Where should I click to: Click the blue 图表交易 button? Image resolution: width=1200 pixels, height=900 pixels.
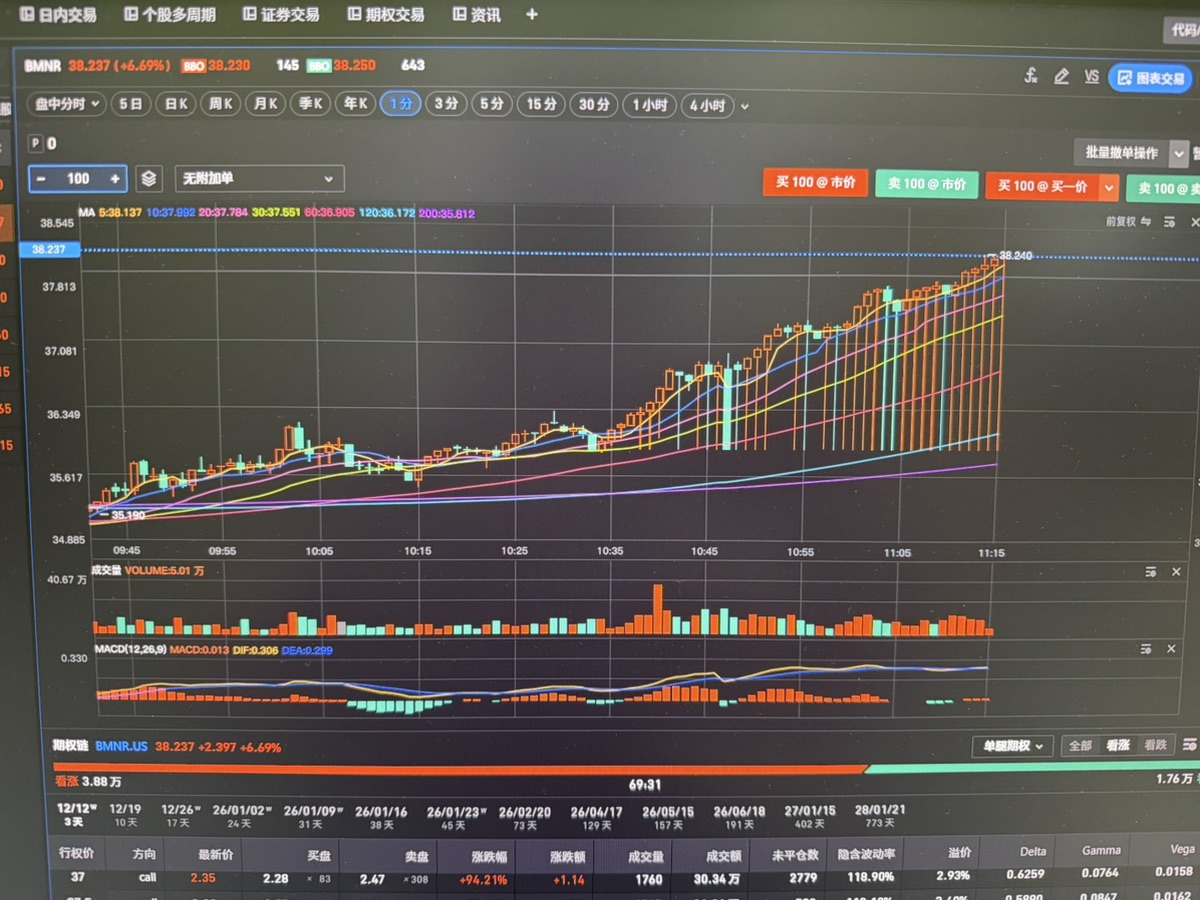coord(1150,78)
